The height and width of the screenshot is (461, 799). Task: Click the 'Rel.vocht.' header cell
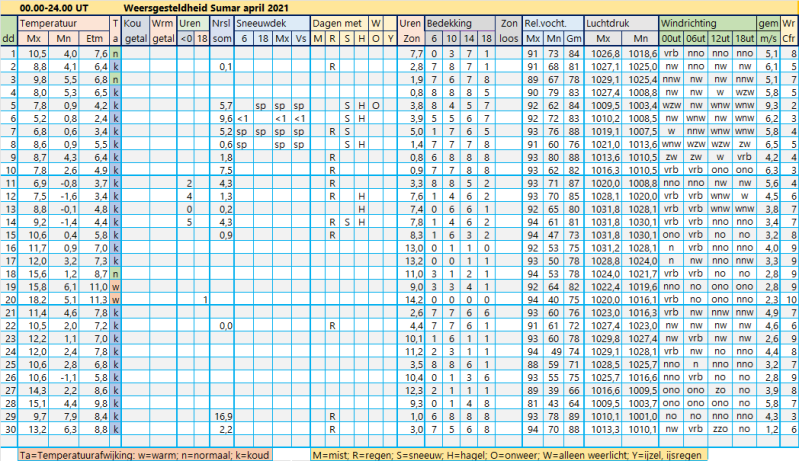(x=553, y=23)
